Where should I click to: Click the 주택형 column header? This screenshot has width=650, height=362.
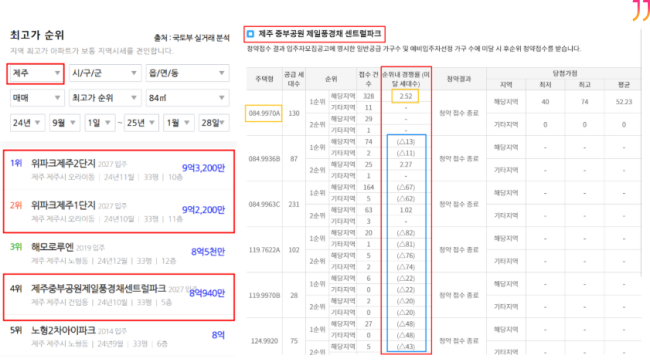click(264, 79)
